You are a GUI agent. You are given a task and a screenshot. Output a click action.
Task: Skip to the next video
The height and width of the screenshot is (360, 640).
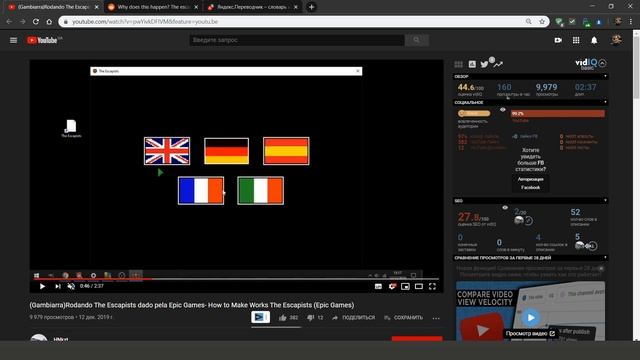click(58, 286)
